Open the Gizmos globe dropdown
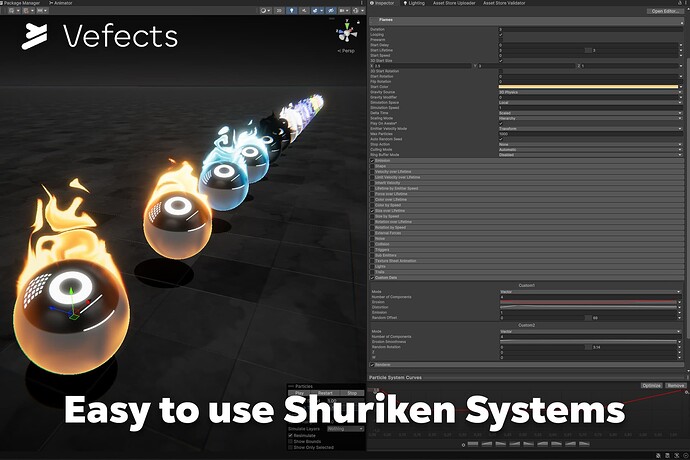 (x=357, y=10)
